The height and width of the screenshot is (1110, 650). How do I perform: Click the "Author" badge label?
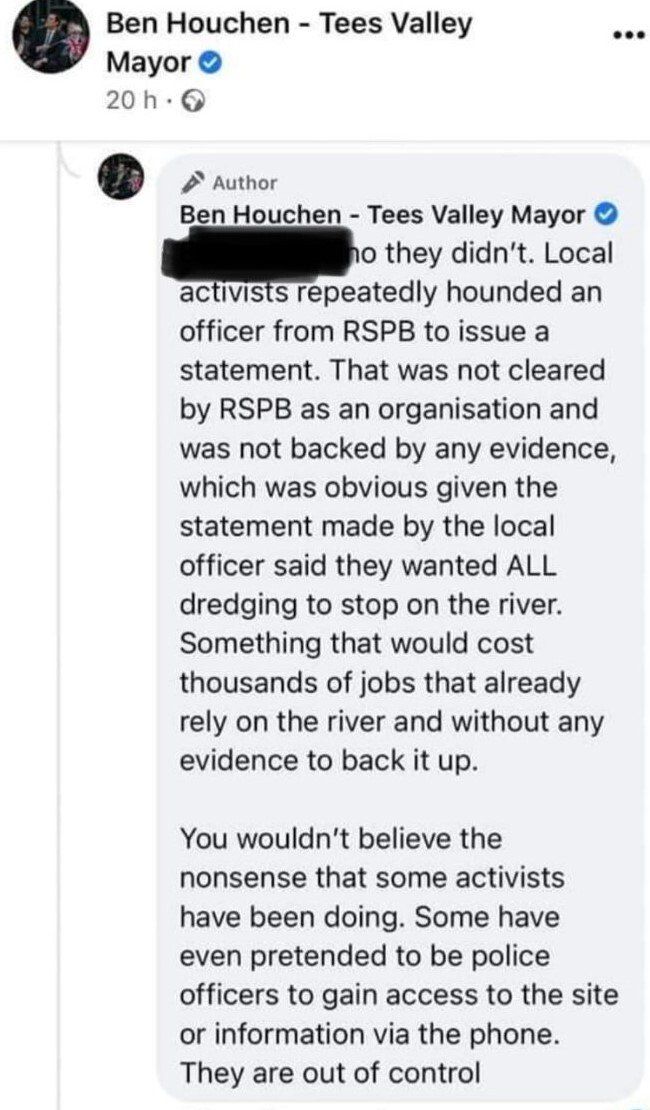[x=245, y=183]
